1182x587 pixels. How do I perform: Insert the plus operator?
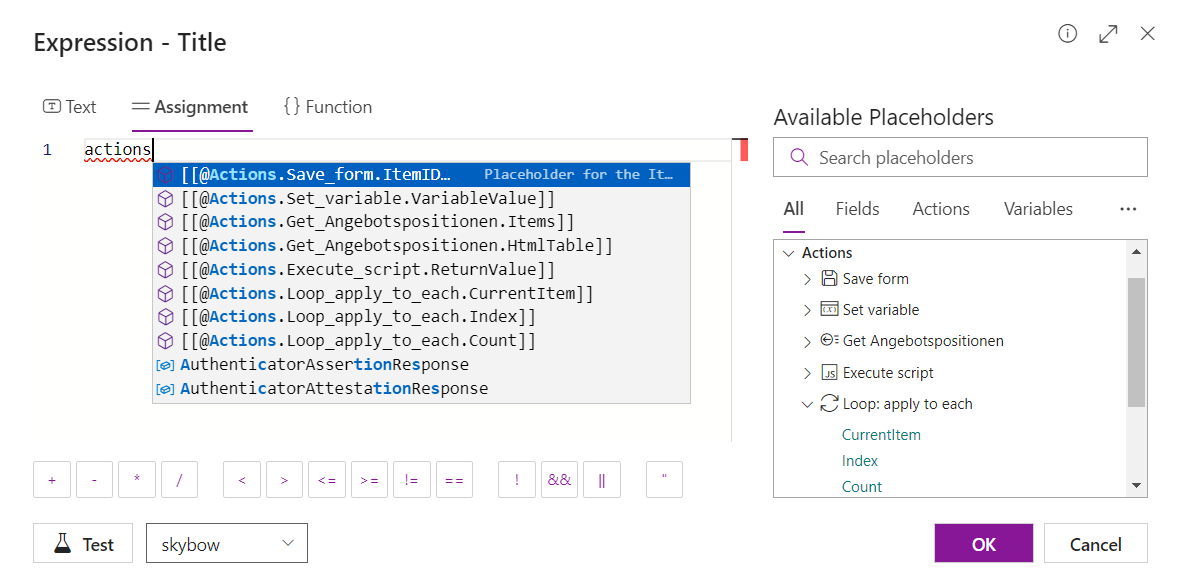click(x=52, y=480)
